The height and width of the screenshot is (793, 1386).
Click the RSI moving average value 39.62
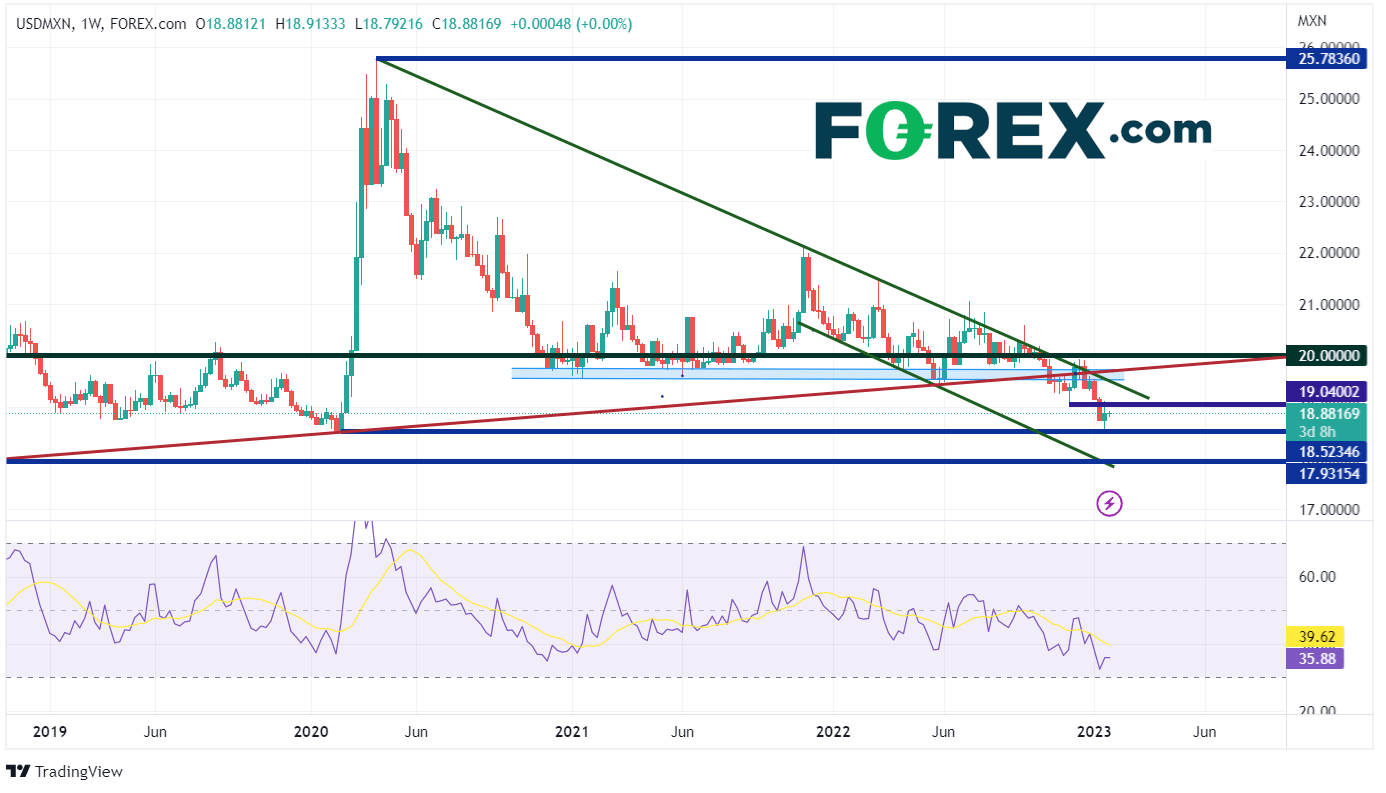coord(1317,636)
